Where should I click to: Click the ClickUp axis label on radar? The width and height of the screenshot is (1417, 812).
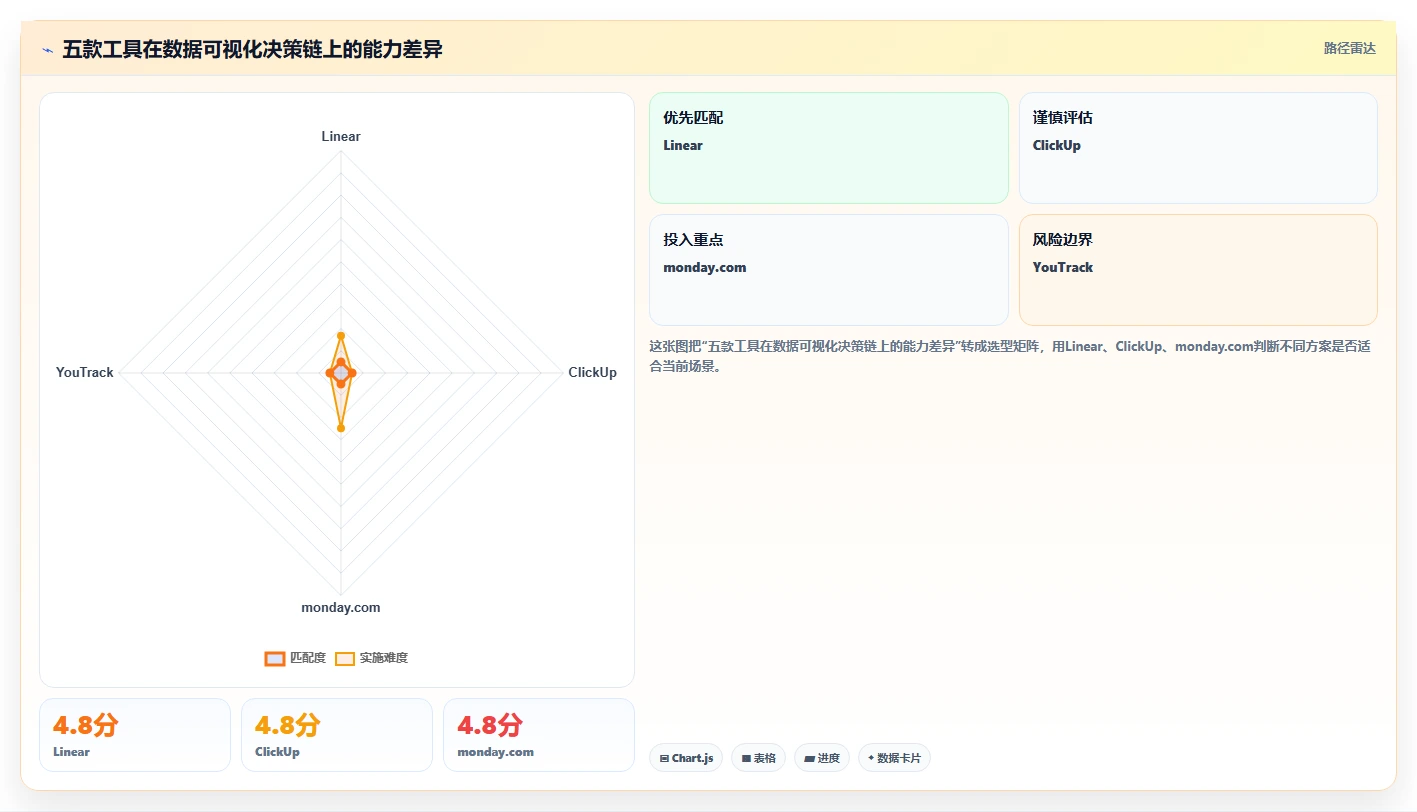pos(592,372)
